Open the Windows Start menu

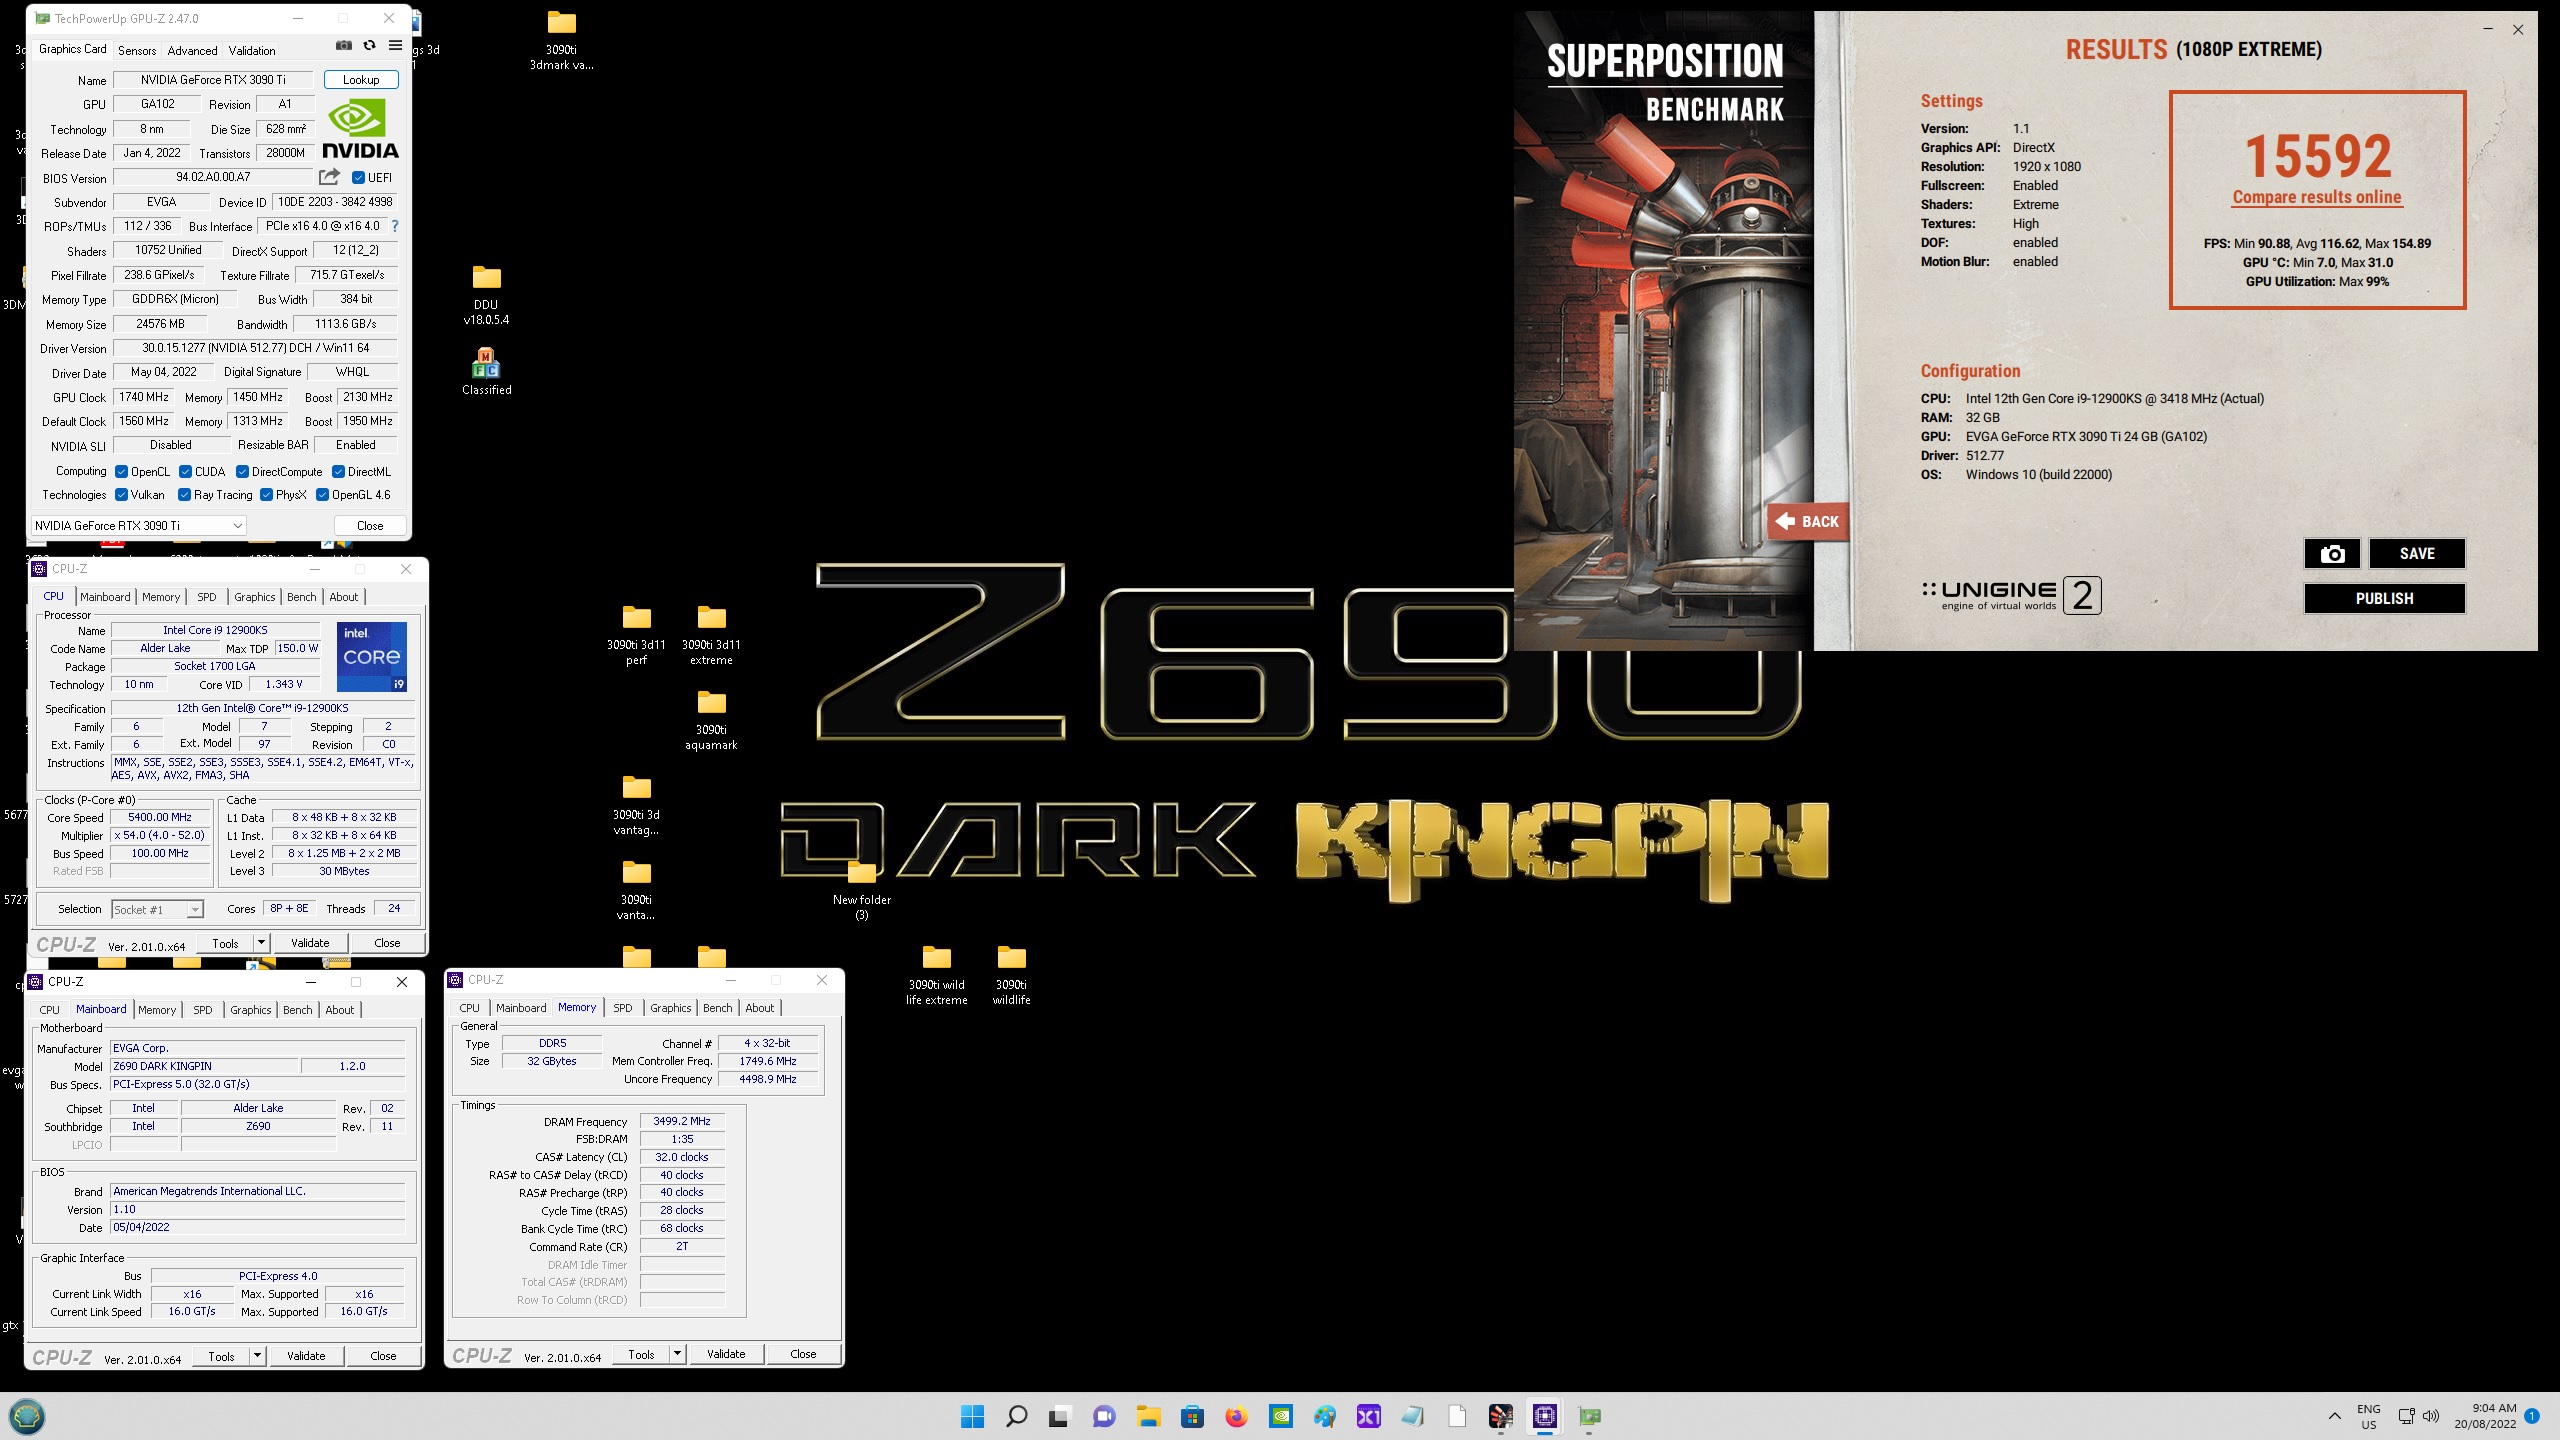coord(972,1416)
